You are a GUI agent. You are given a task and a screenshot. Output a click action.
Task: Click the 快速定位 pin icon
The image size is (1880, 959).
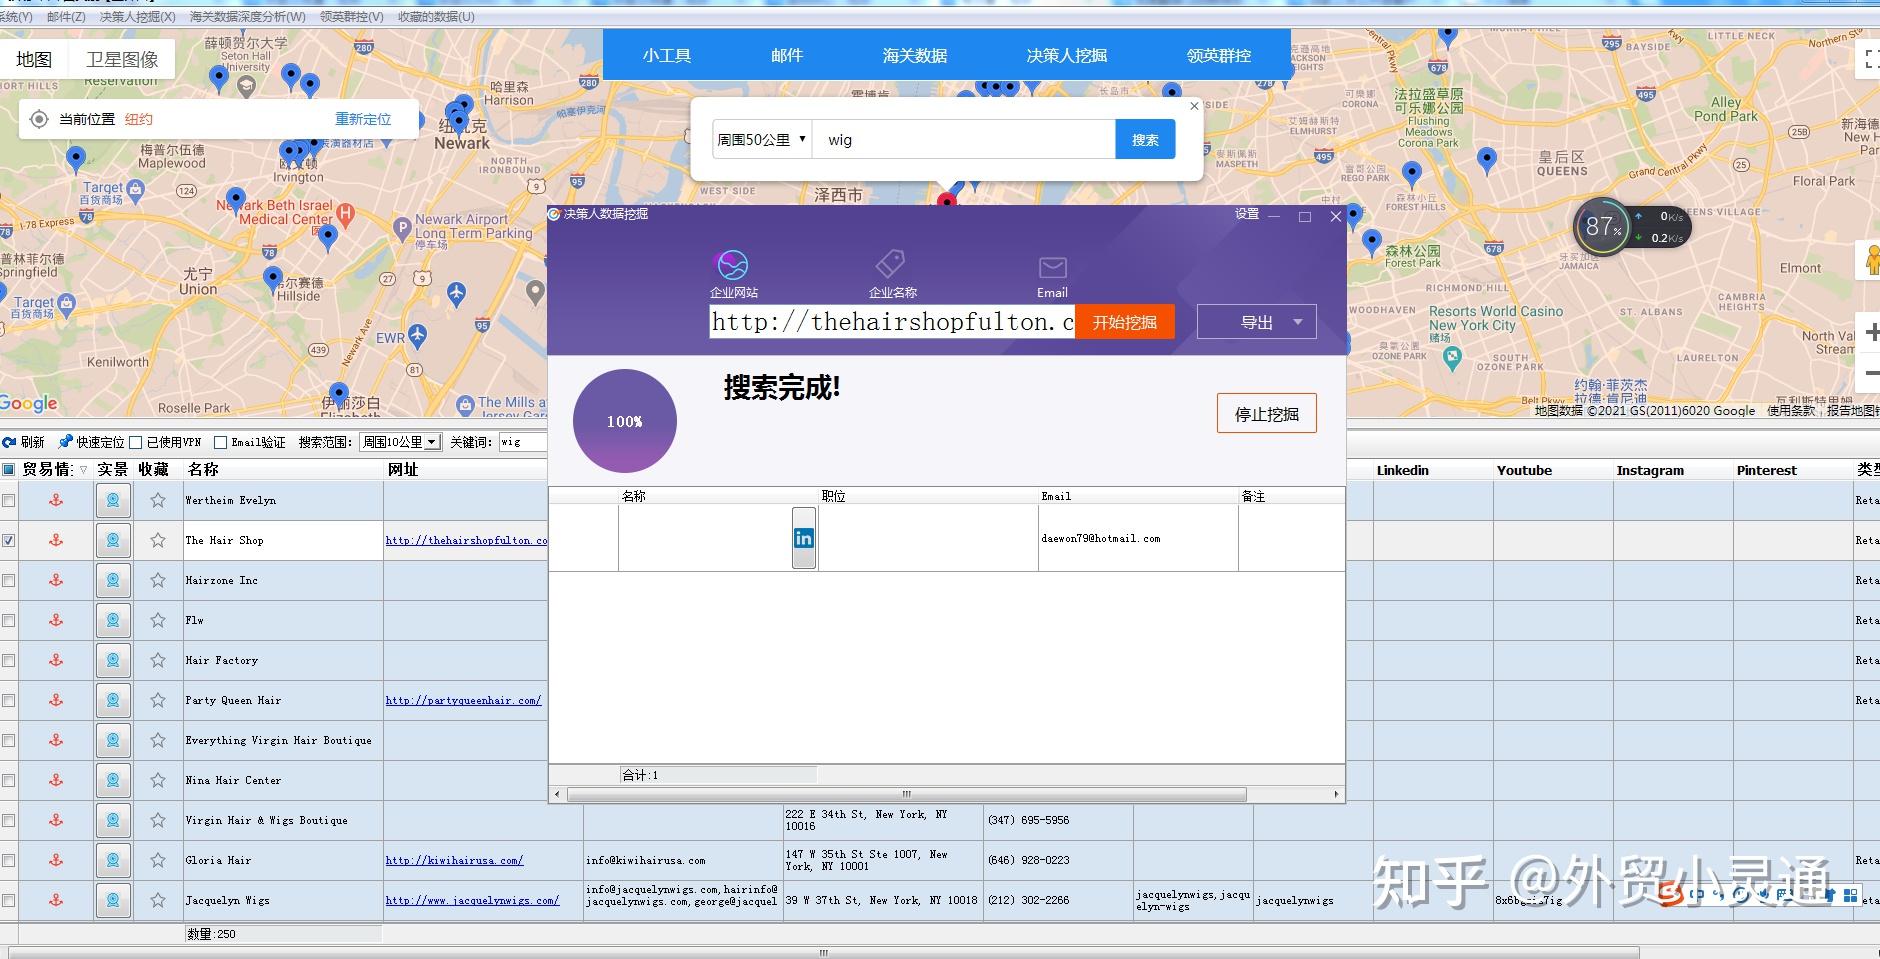(66, 442)
